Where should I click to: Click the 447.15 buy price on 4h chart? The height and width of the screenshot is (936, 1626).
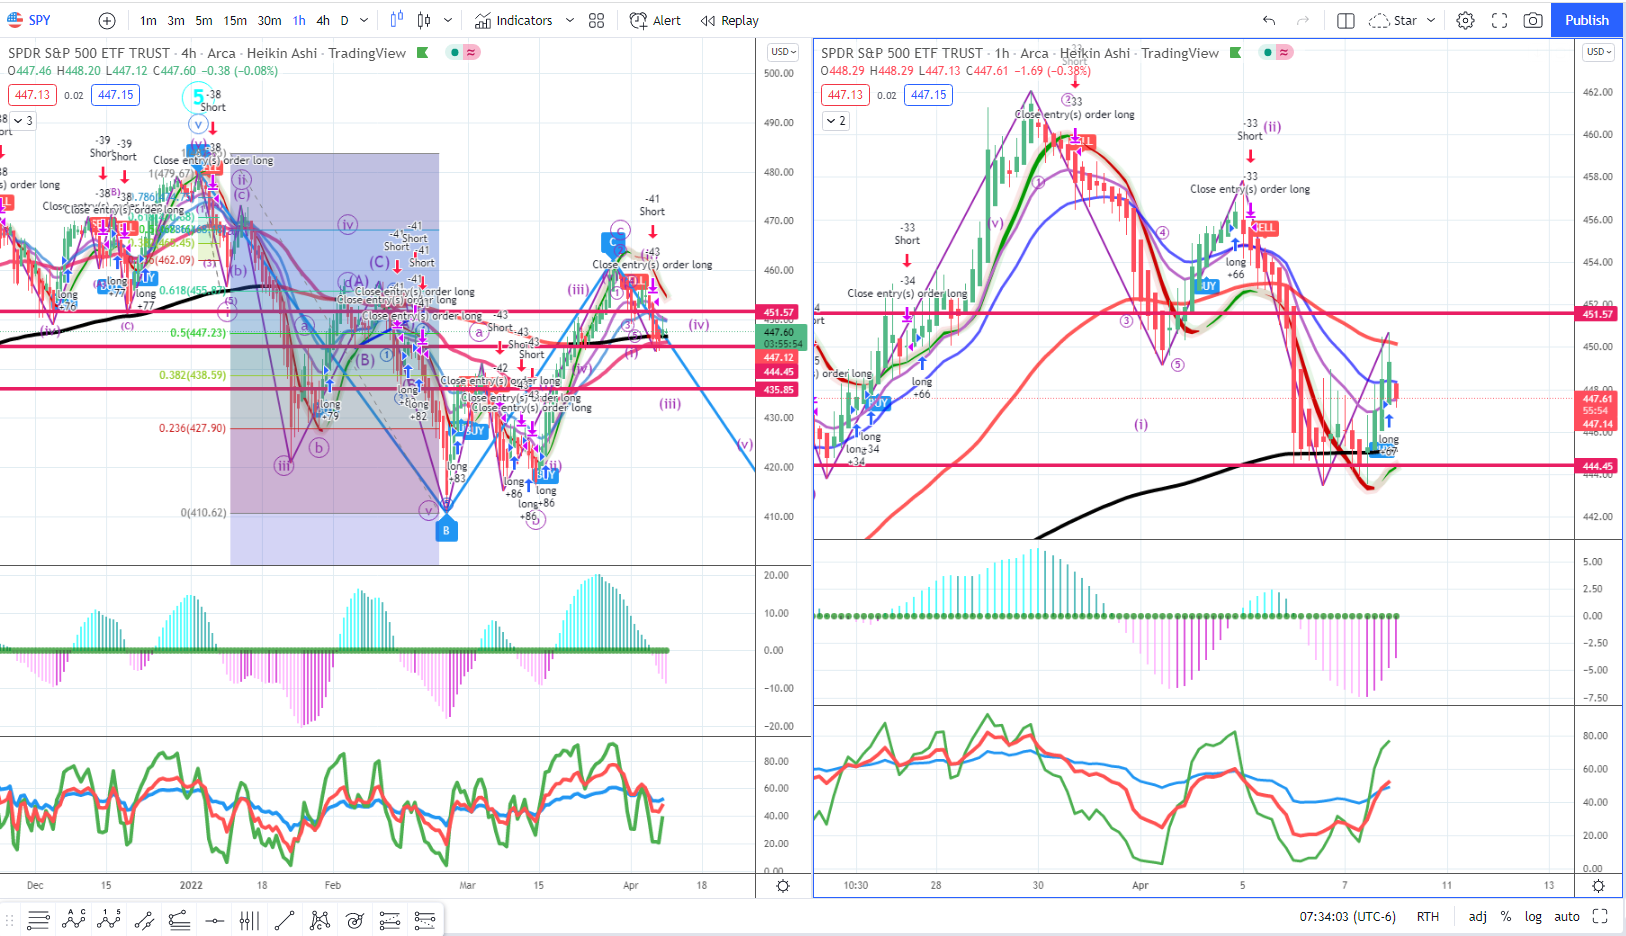point(116,95)
